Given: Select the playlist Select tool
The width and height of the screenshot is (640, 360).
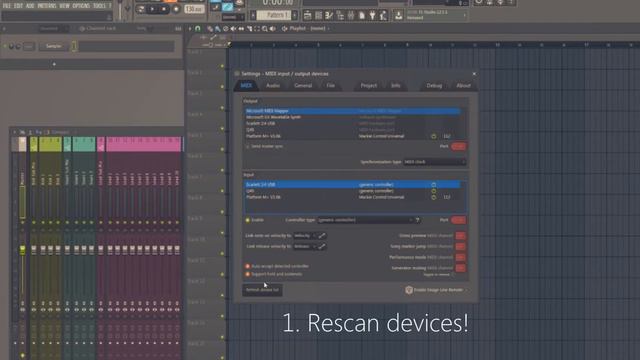Looking at the screenshot, I should [x=257, y=29].
